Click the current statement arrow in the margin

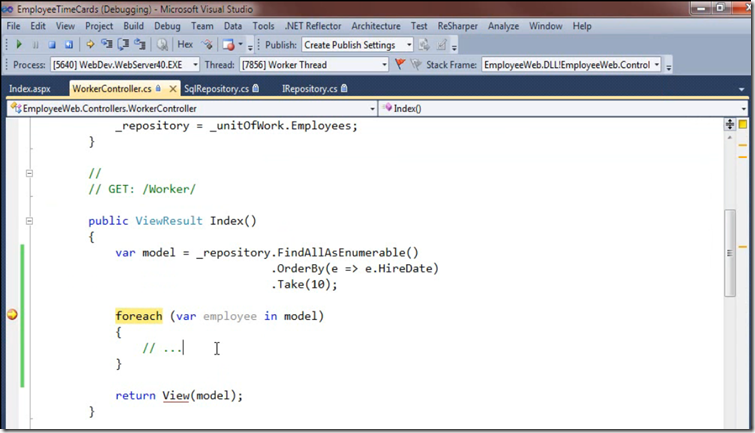pos(12,315)
